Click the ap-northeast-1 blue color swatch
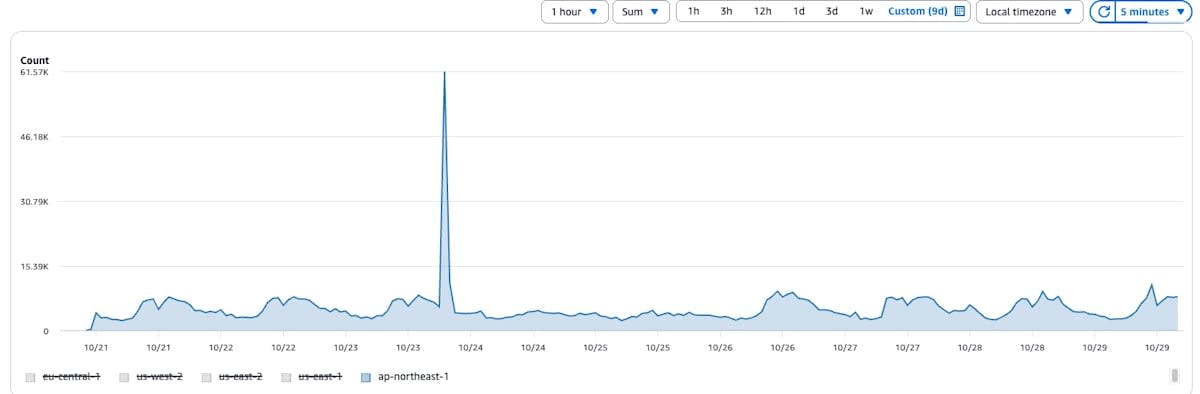 click(366, 377)
